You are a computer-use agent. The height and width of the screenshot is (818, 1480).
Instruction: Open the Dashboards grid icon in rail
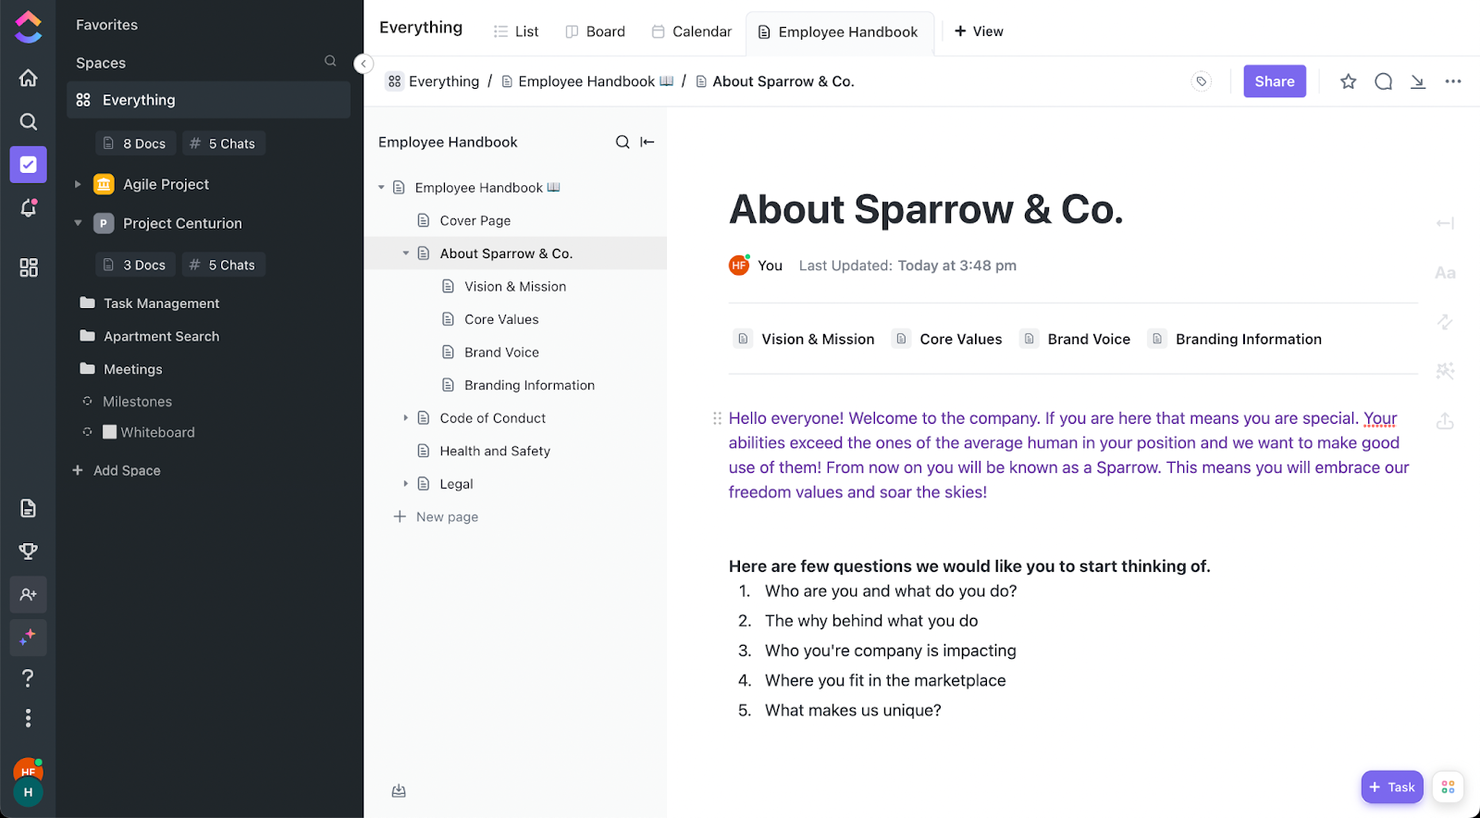click(x=28, y=267)
